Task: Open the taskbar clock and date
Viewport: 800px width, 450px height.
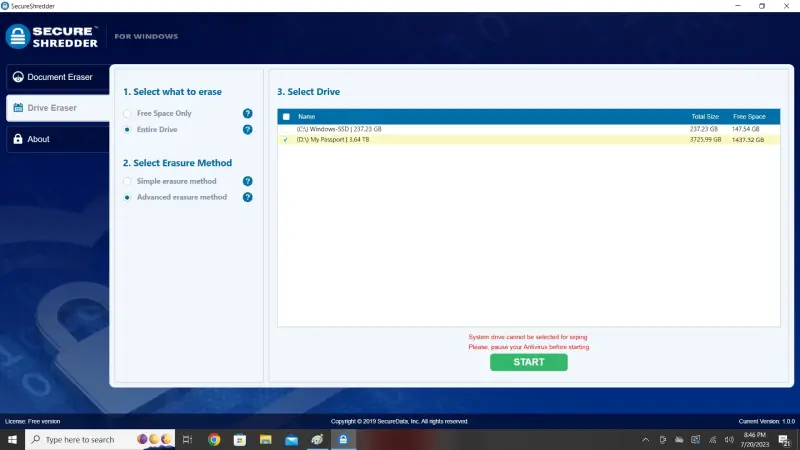Action: pos(755,439)
